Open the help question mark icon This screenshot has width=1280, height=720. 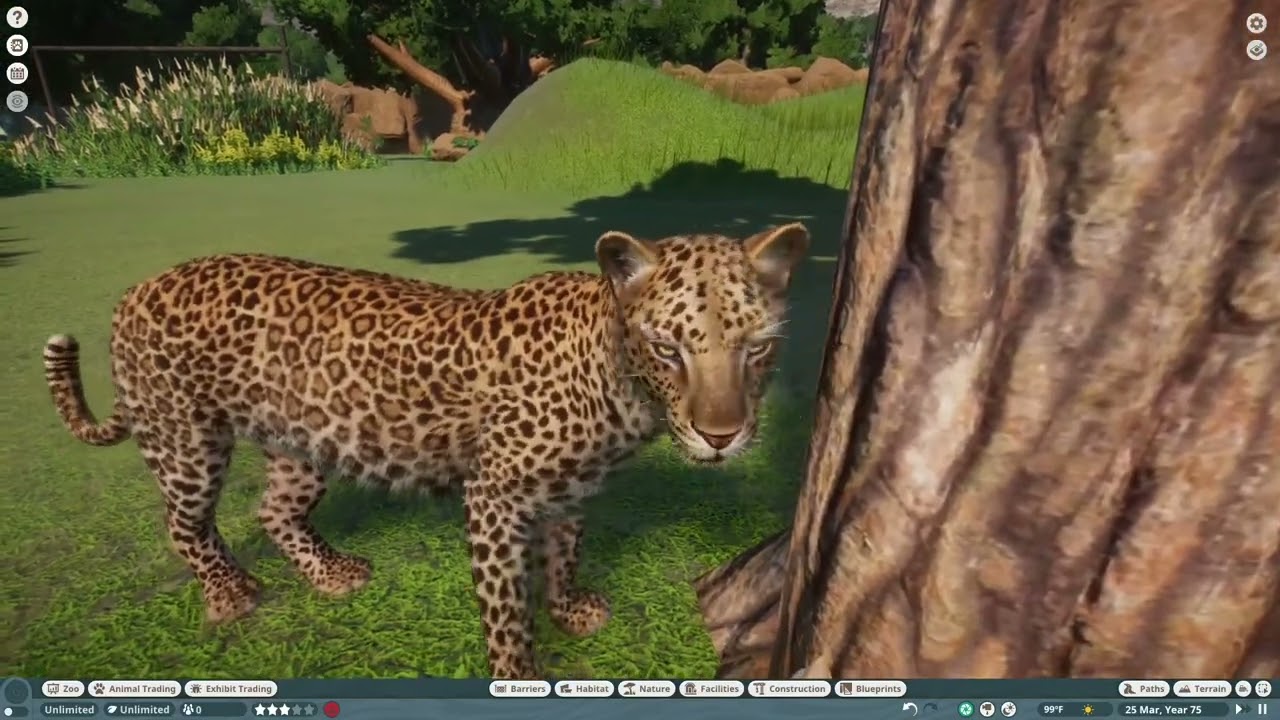pos(17,17)
